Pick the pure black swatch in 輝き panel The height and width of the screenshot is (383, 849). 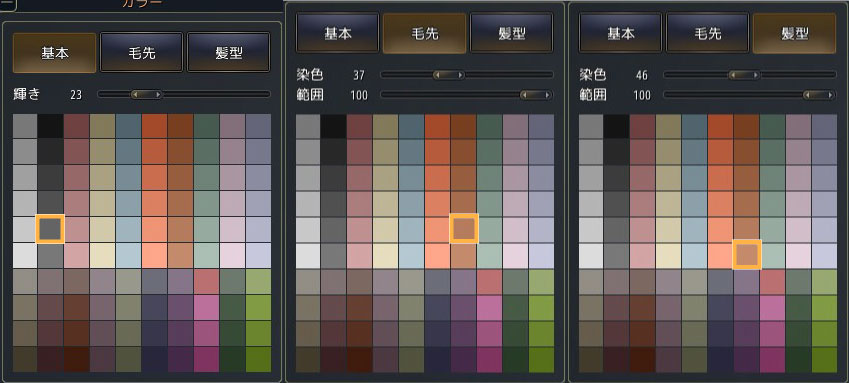pyautogui.click(x=50, y=126)
